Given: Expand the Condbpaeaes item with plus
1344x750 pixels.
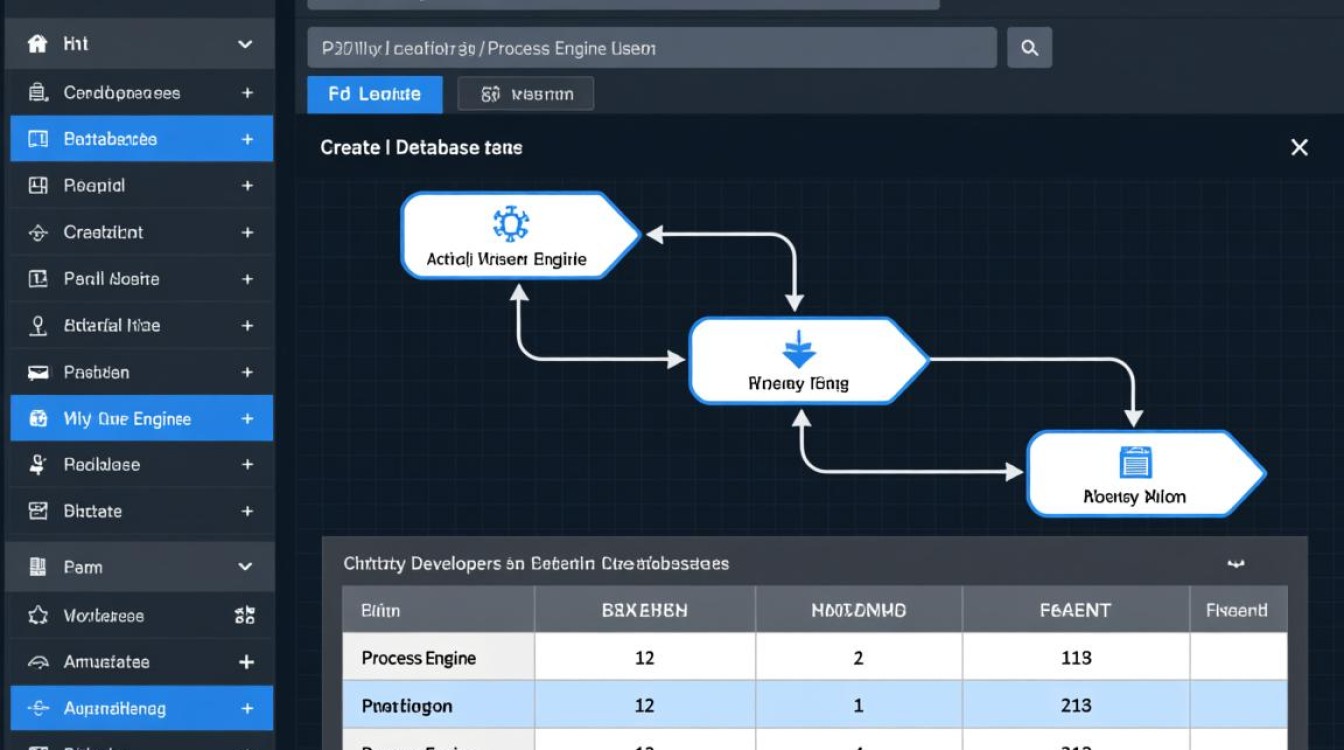Looking at the screenshot, I should click(246, 93).
